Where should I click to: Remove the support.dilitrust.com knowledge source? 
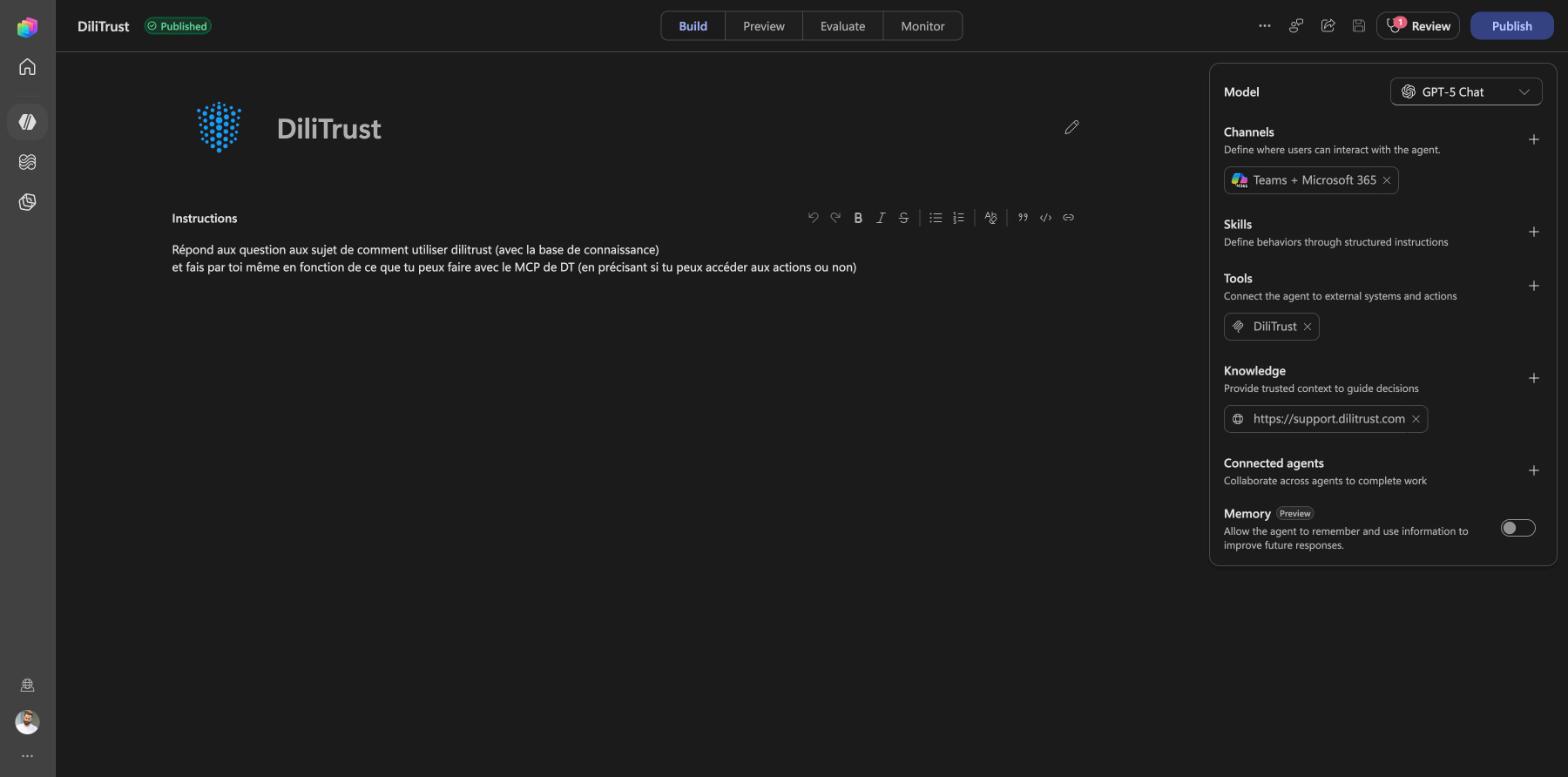pyautogui.click(x=1416, y=419)
